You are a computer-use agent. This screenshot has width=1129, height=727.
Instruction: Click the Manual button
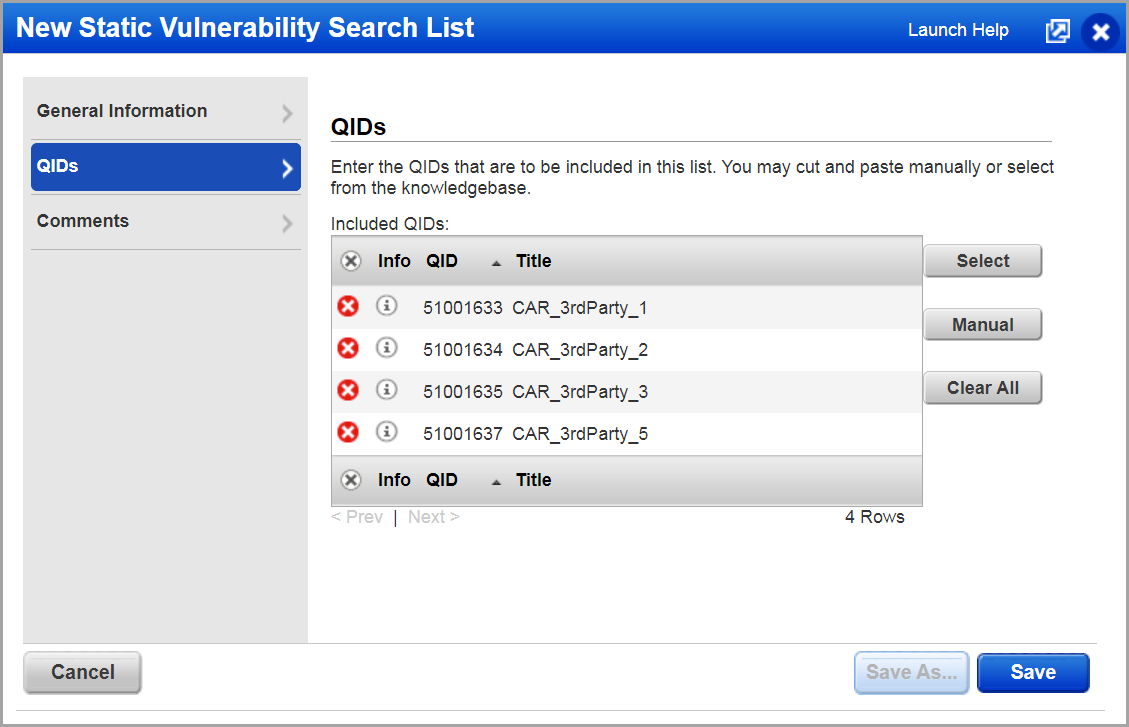coord(982,325)
